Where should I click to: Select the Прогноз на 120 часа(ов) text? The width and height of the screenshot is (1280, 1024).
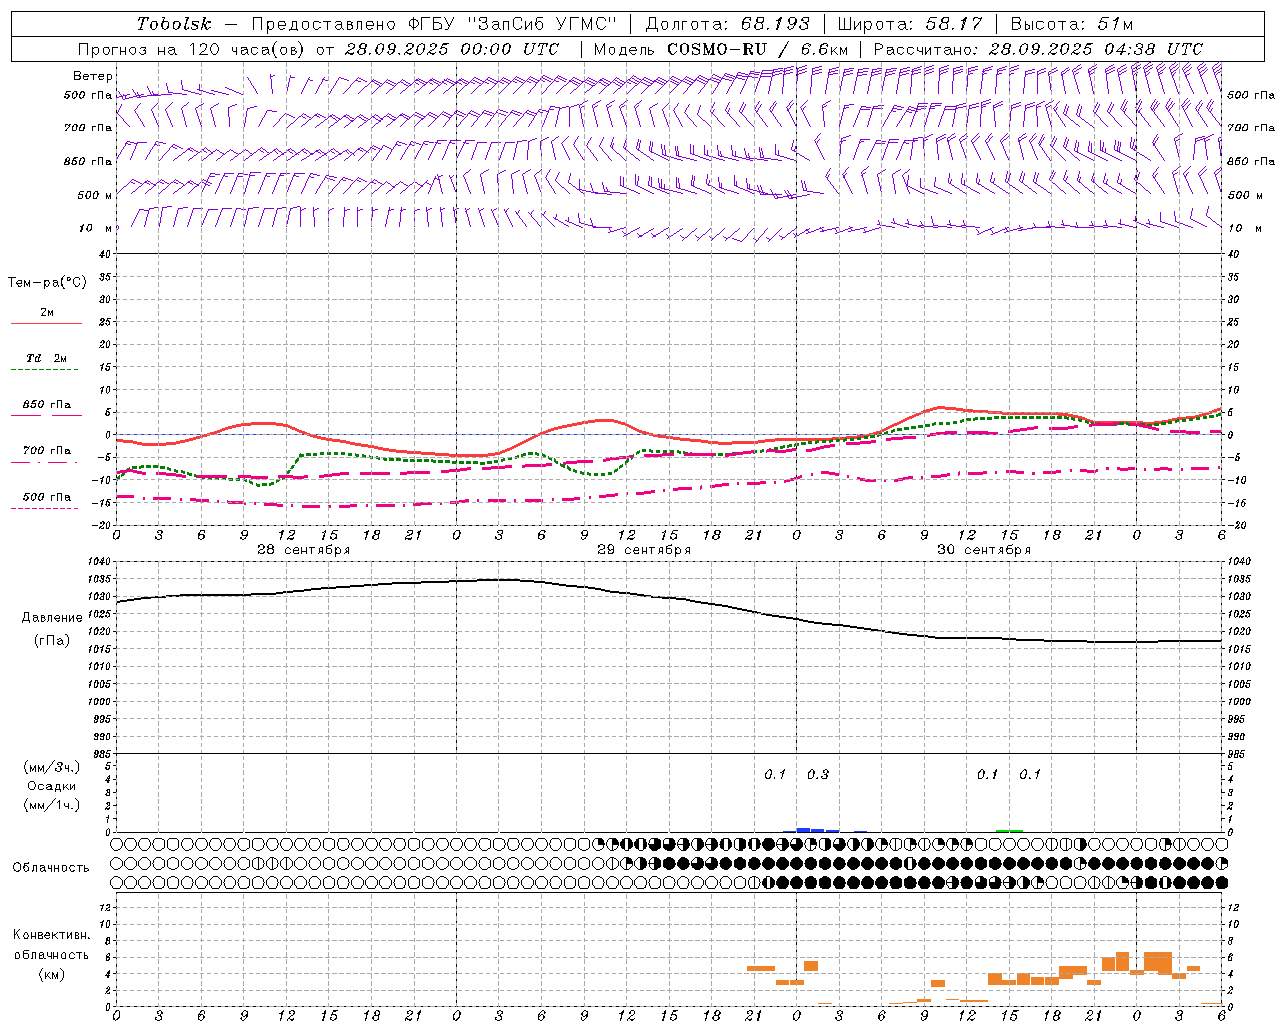(x=192, y=49)
